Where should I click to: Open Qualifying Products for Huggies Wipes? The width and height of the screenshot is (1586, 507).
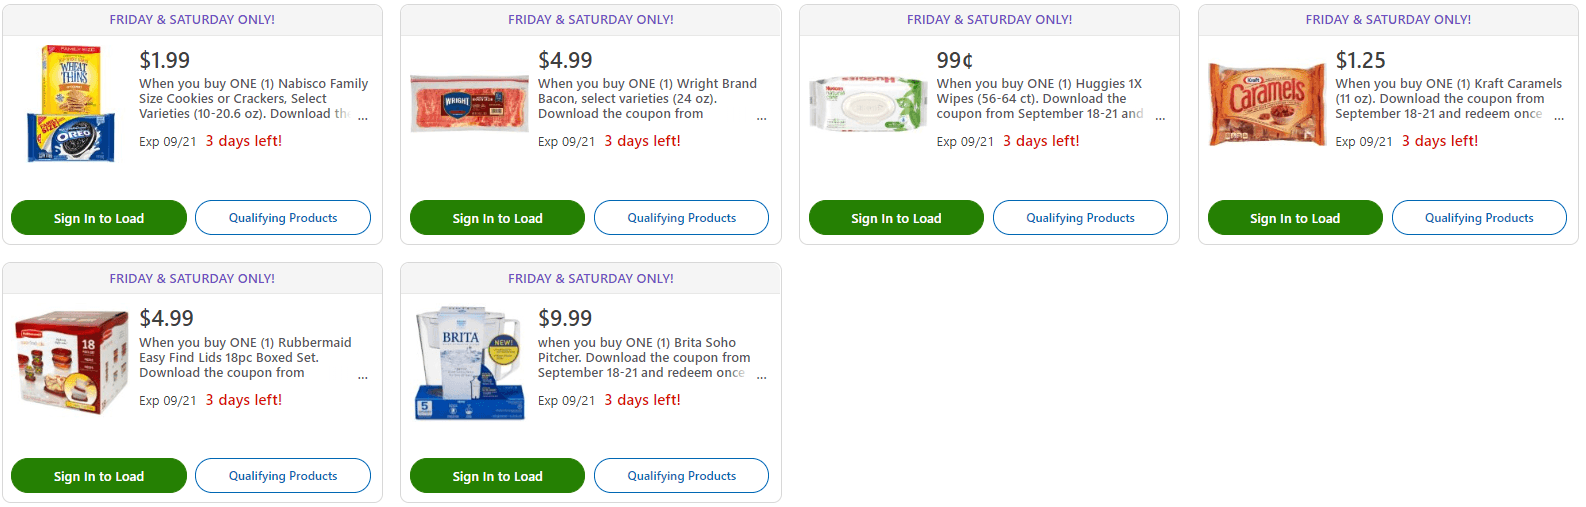point(1080,218)
